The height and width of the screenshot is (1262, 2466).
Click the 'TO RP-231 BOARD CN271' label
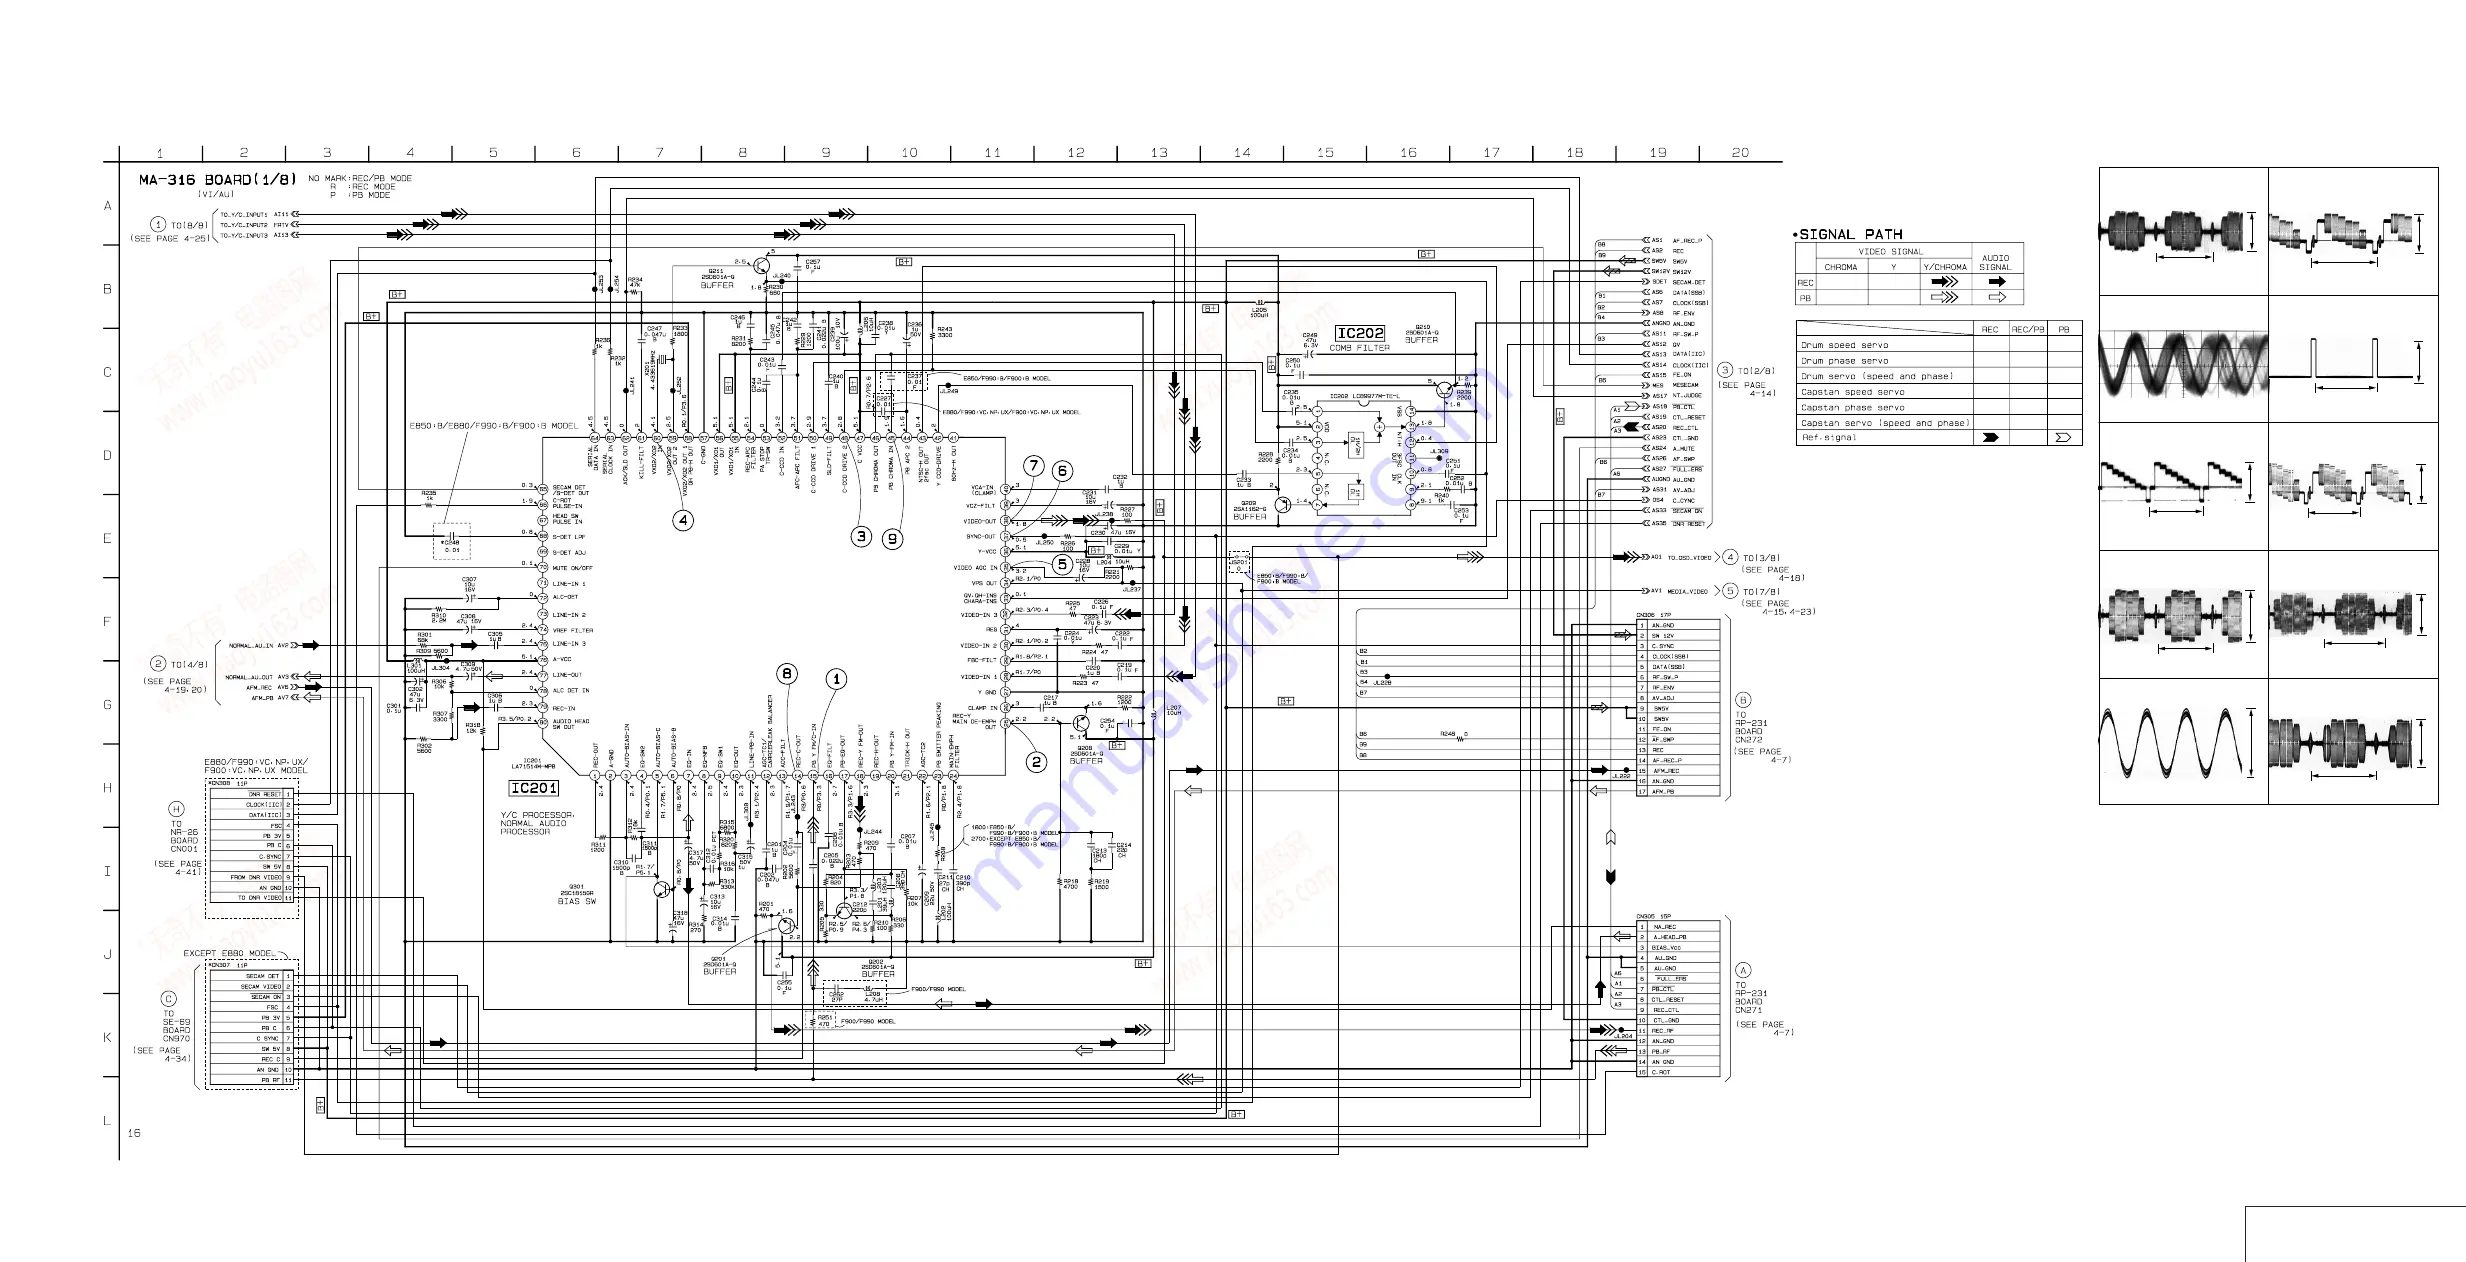coord(1752,998)
